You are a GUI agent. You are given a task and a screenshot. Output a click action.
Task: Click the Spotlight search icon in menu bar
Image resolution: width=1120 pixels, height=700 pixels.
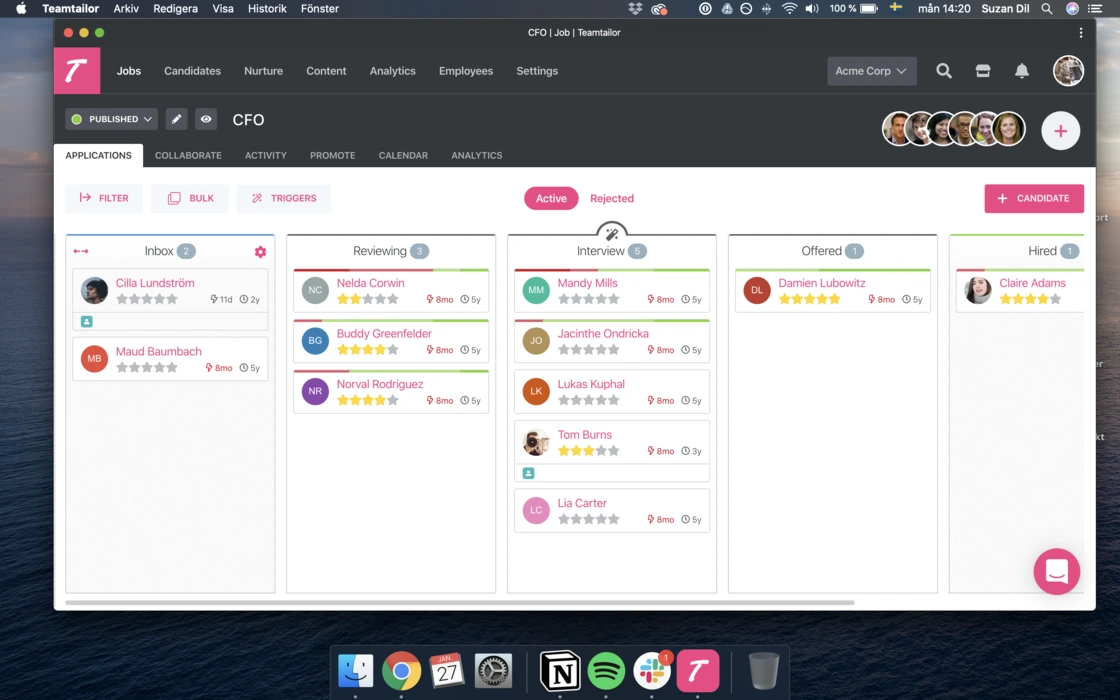click(1046, 9)
